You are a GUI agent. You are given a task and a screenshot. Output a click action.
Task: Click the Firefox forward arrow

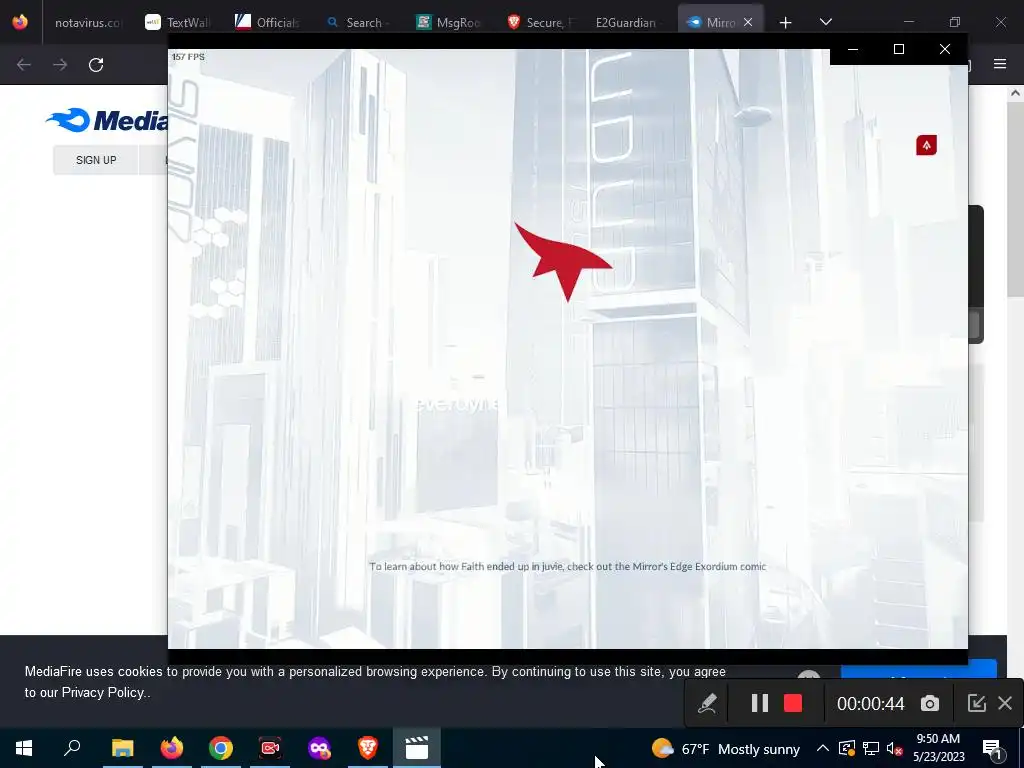(x=60, y=65)
